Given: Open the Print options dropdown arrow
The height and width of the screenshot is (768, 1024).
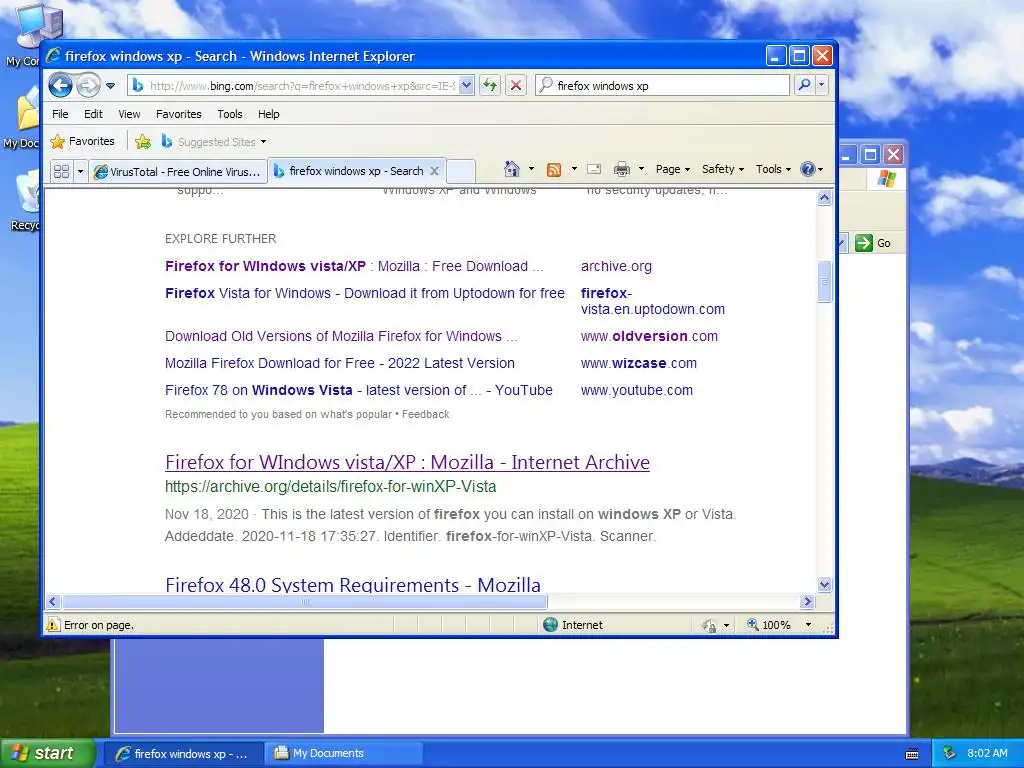Looking at the screenshot, I should 641,169.
